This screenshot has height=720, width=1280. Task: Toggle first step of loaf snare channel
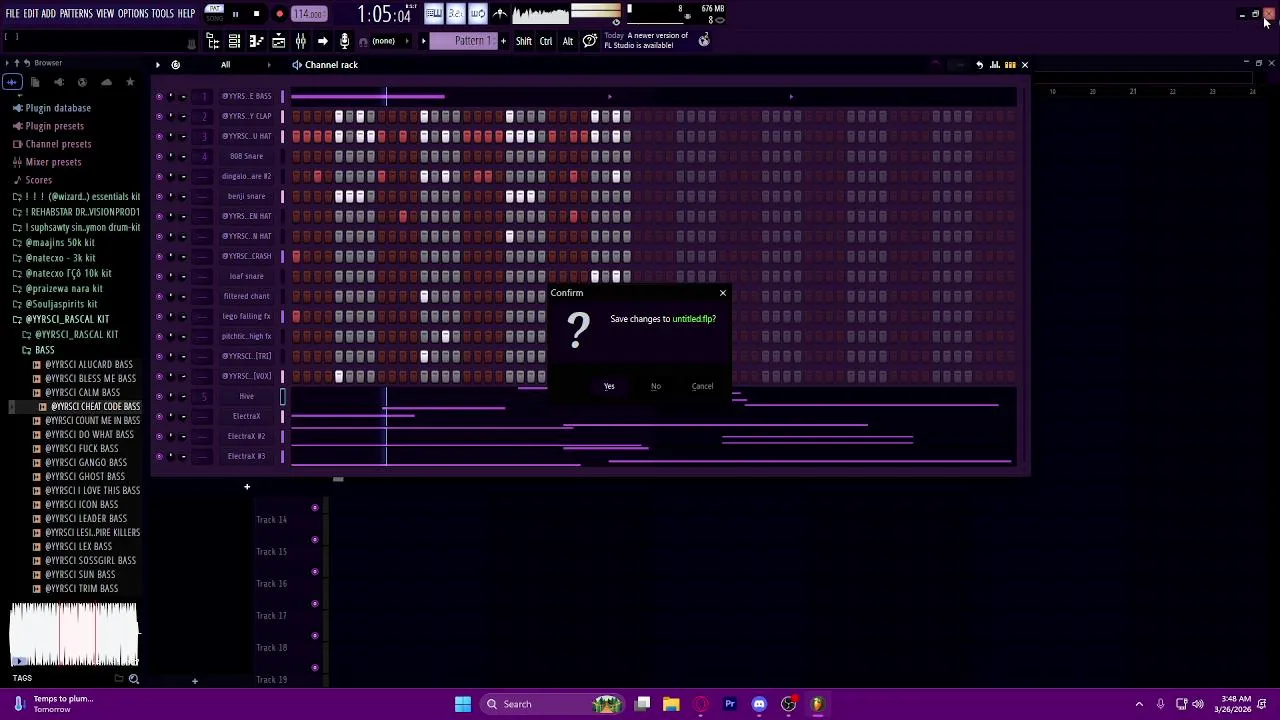point(296,276)
